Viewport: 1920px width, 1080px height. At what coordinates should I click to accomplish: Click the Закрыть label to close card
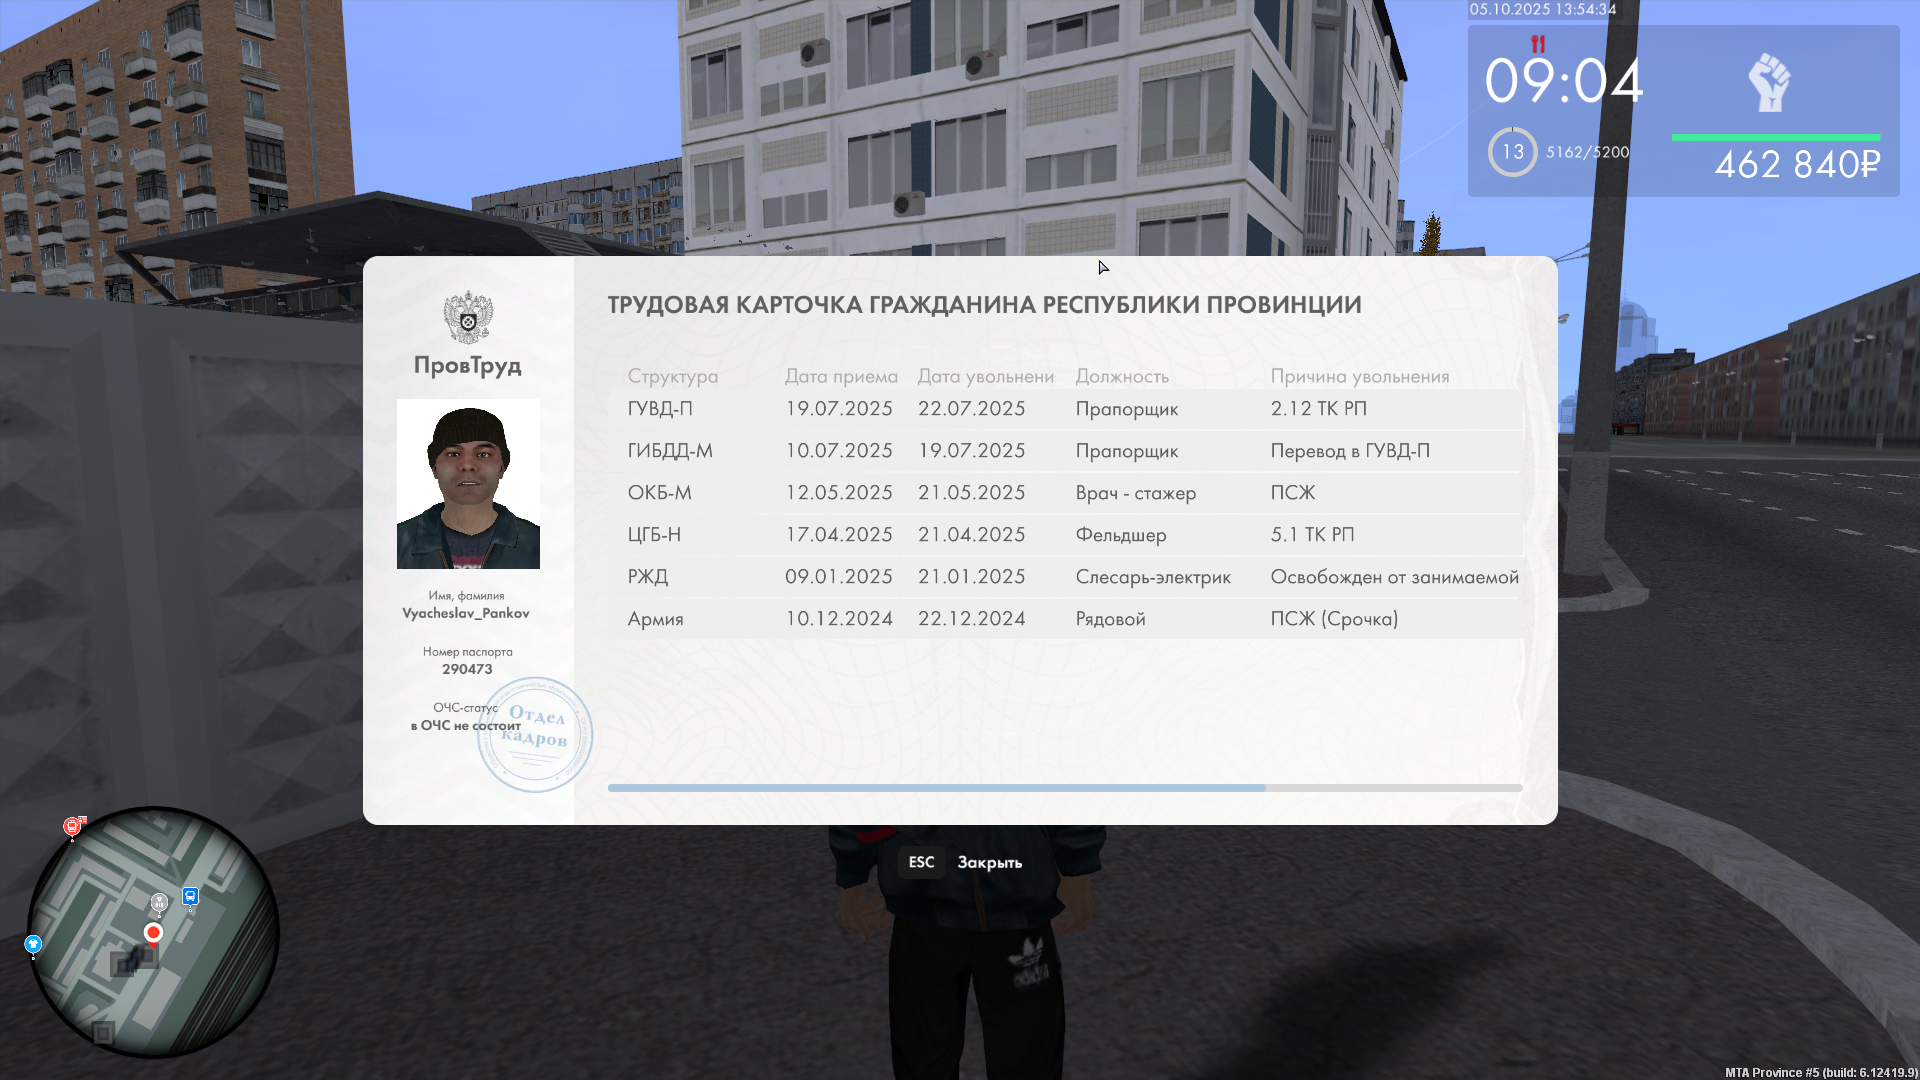[x=989, y=862]
